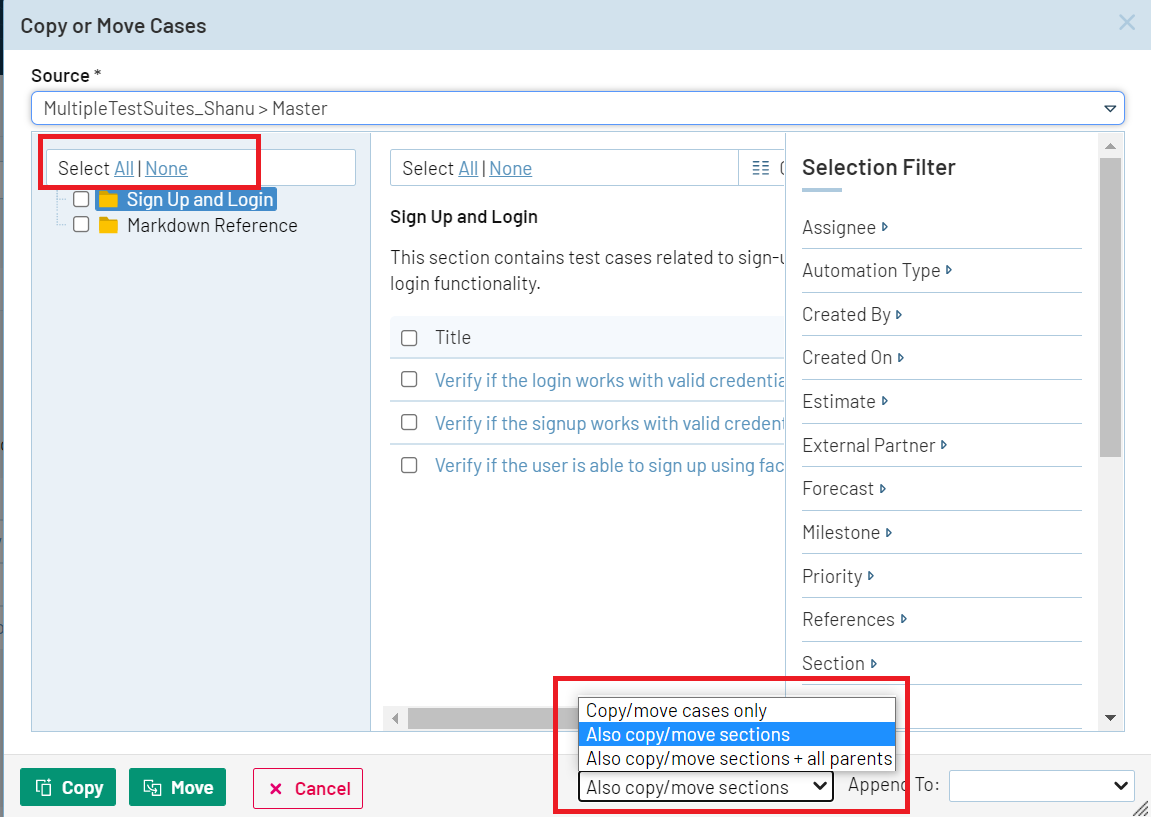Toggle the Title header checkbox
Viewport: 1151px width, 817px height.
409,338
